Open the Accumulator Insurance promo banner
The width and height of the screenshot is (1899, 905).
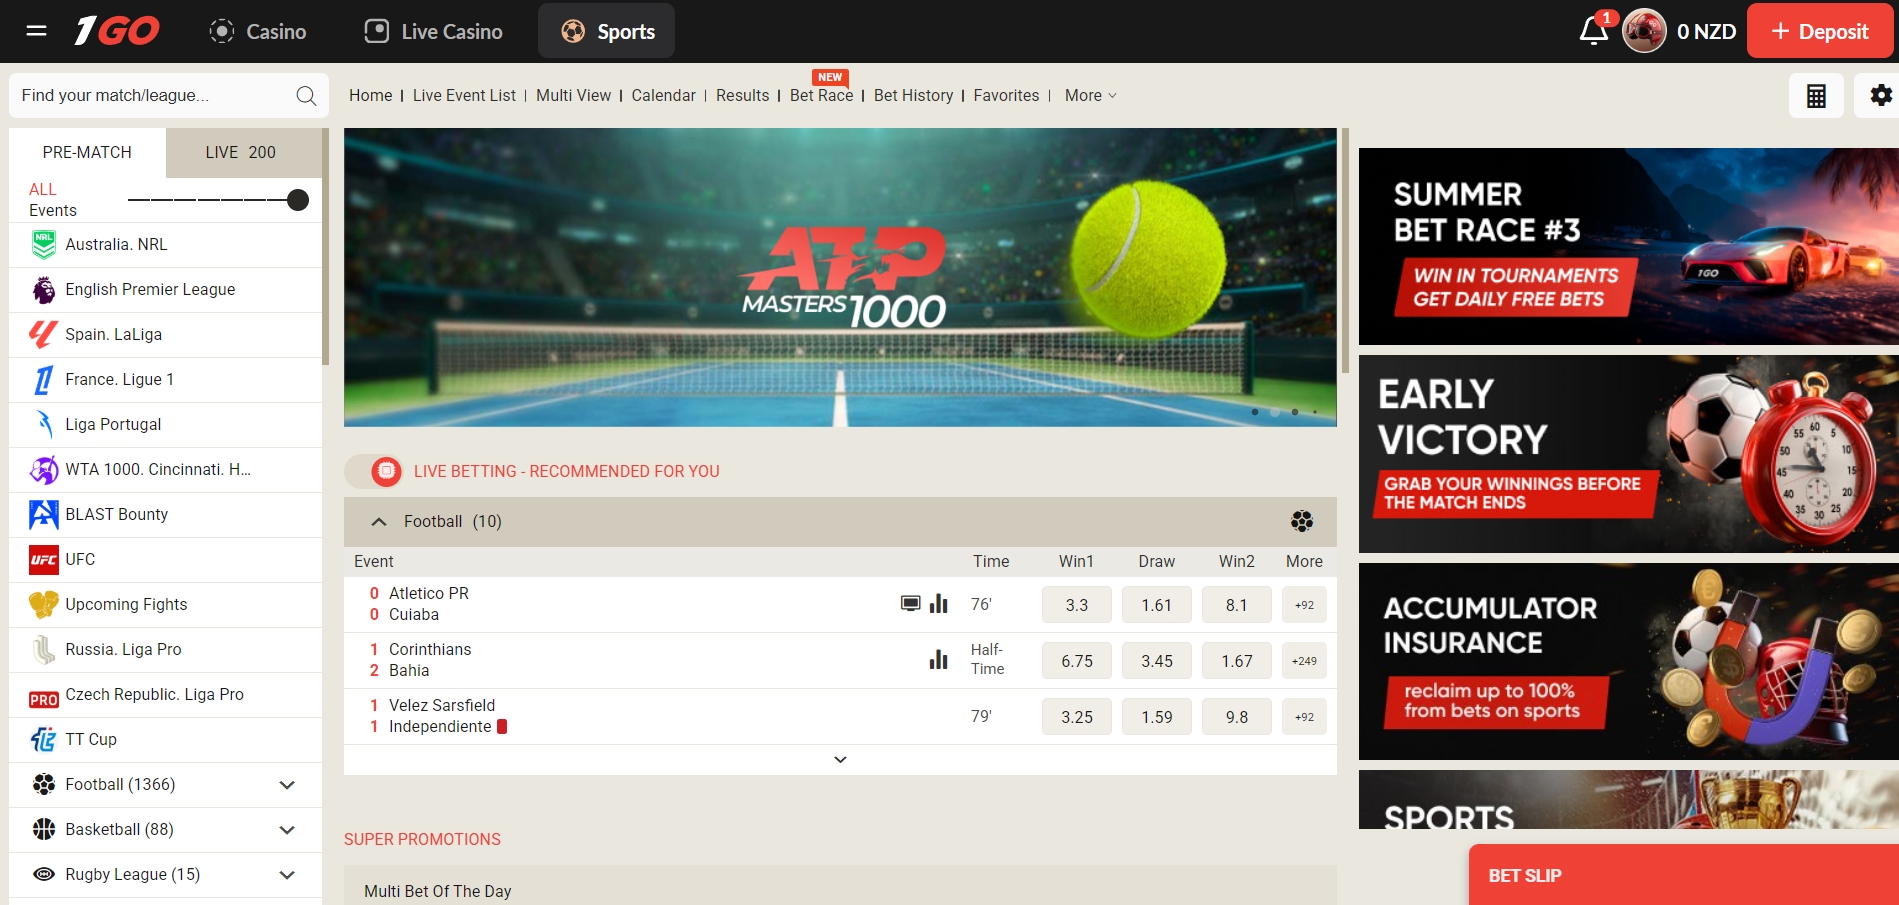(x=1629, y=661)
